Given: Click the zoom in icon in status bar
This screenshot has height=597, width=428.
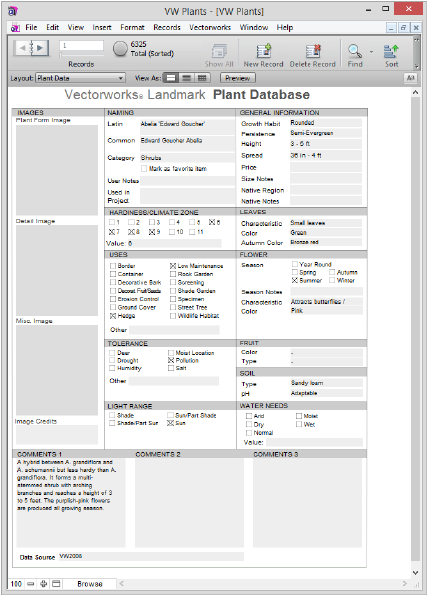Looking at the screenshot, I should click(x=43, y=584).
